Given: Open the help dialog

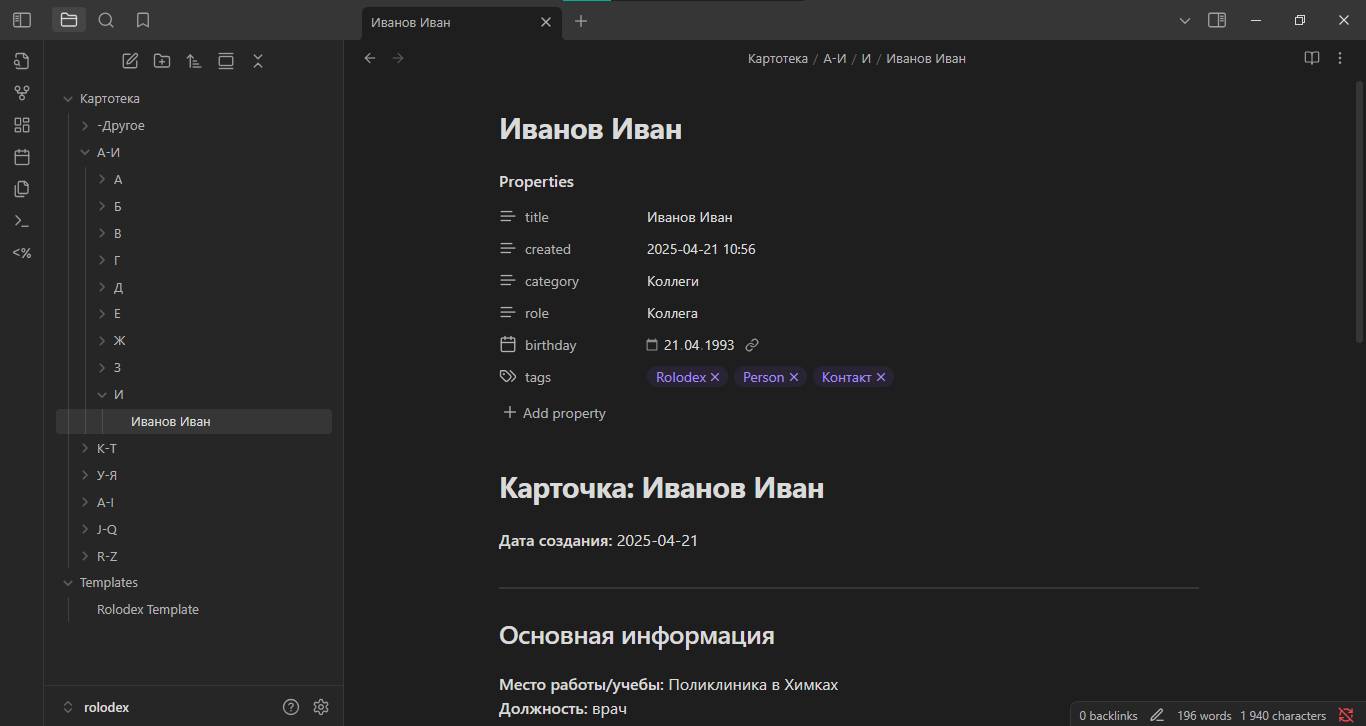Looking at the screenshot, I should (x=291, y=707).
